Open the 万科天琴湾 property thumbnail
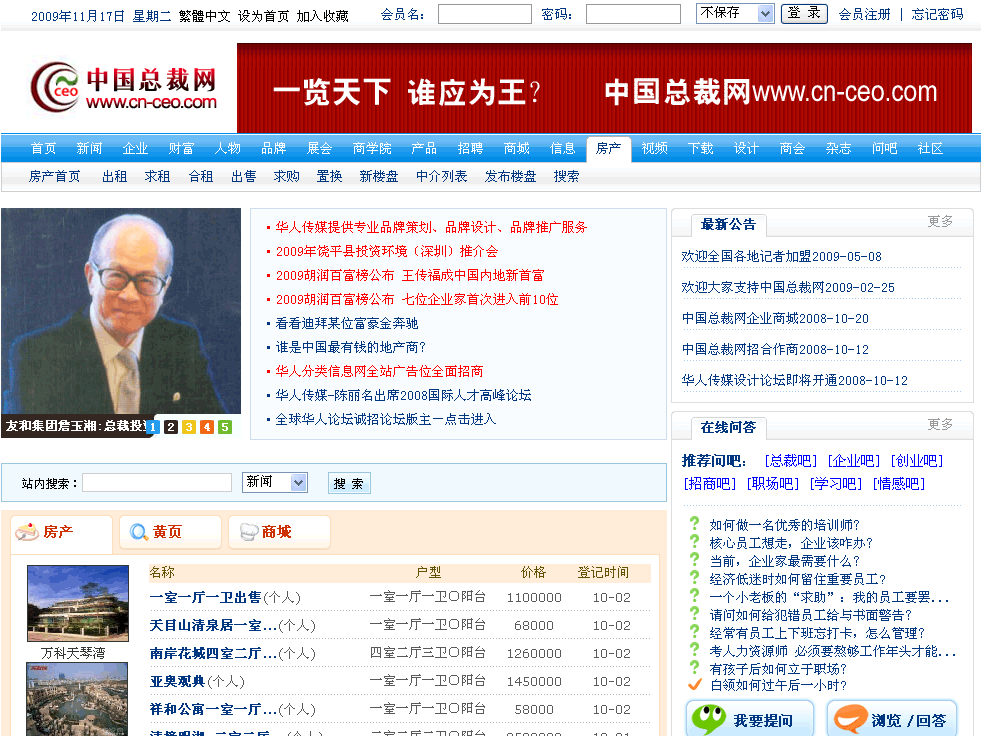Image resolution: width=983 pixels, height=736 pixels. (x=78, y=603)
